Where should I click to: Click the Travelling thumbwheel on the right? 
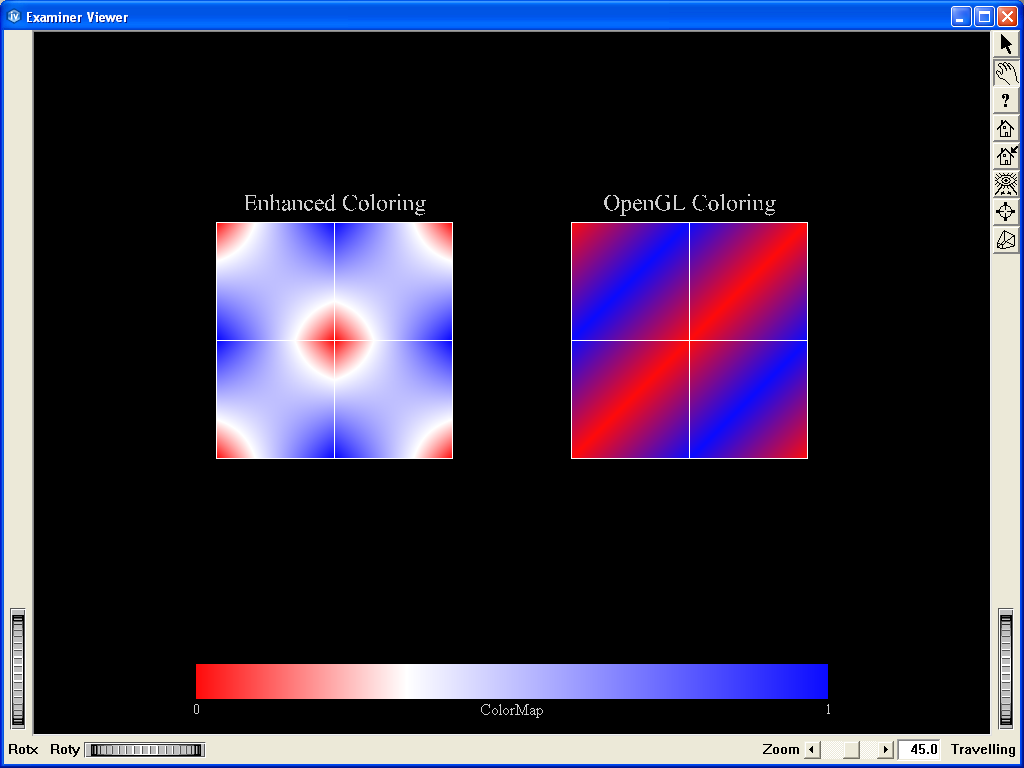click(1006, 669)
